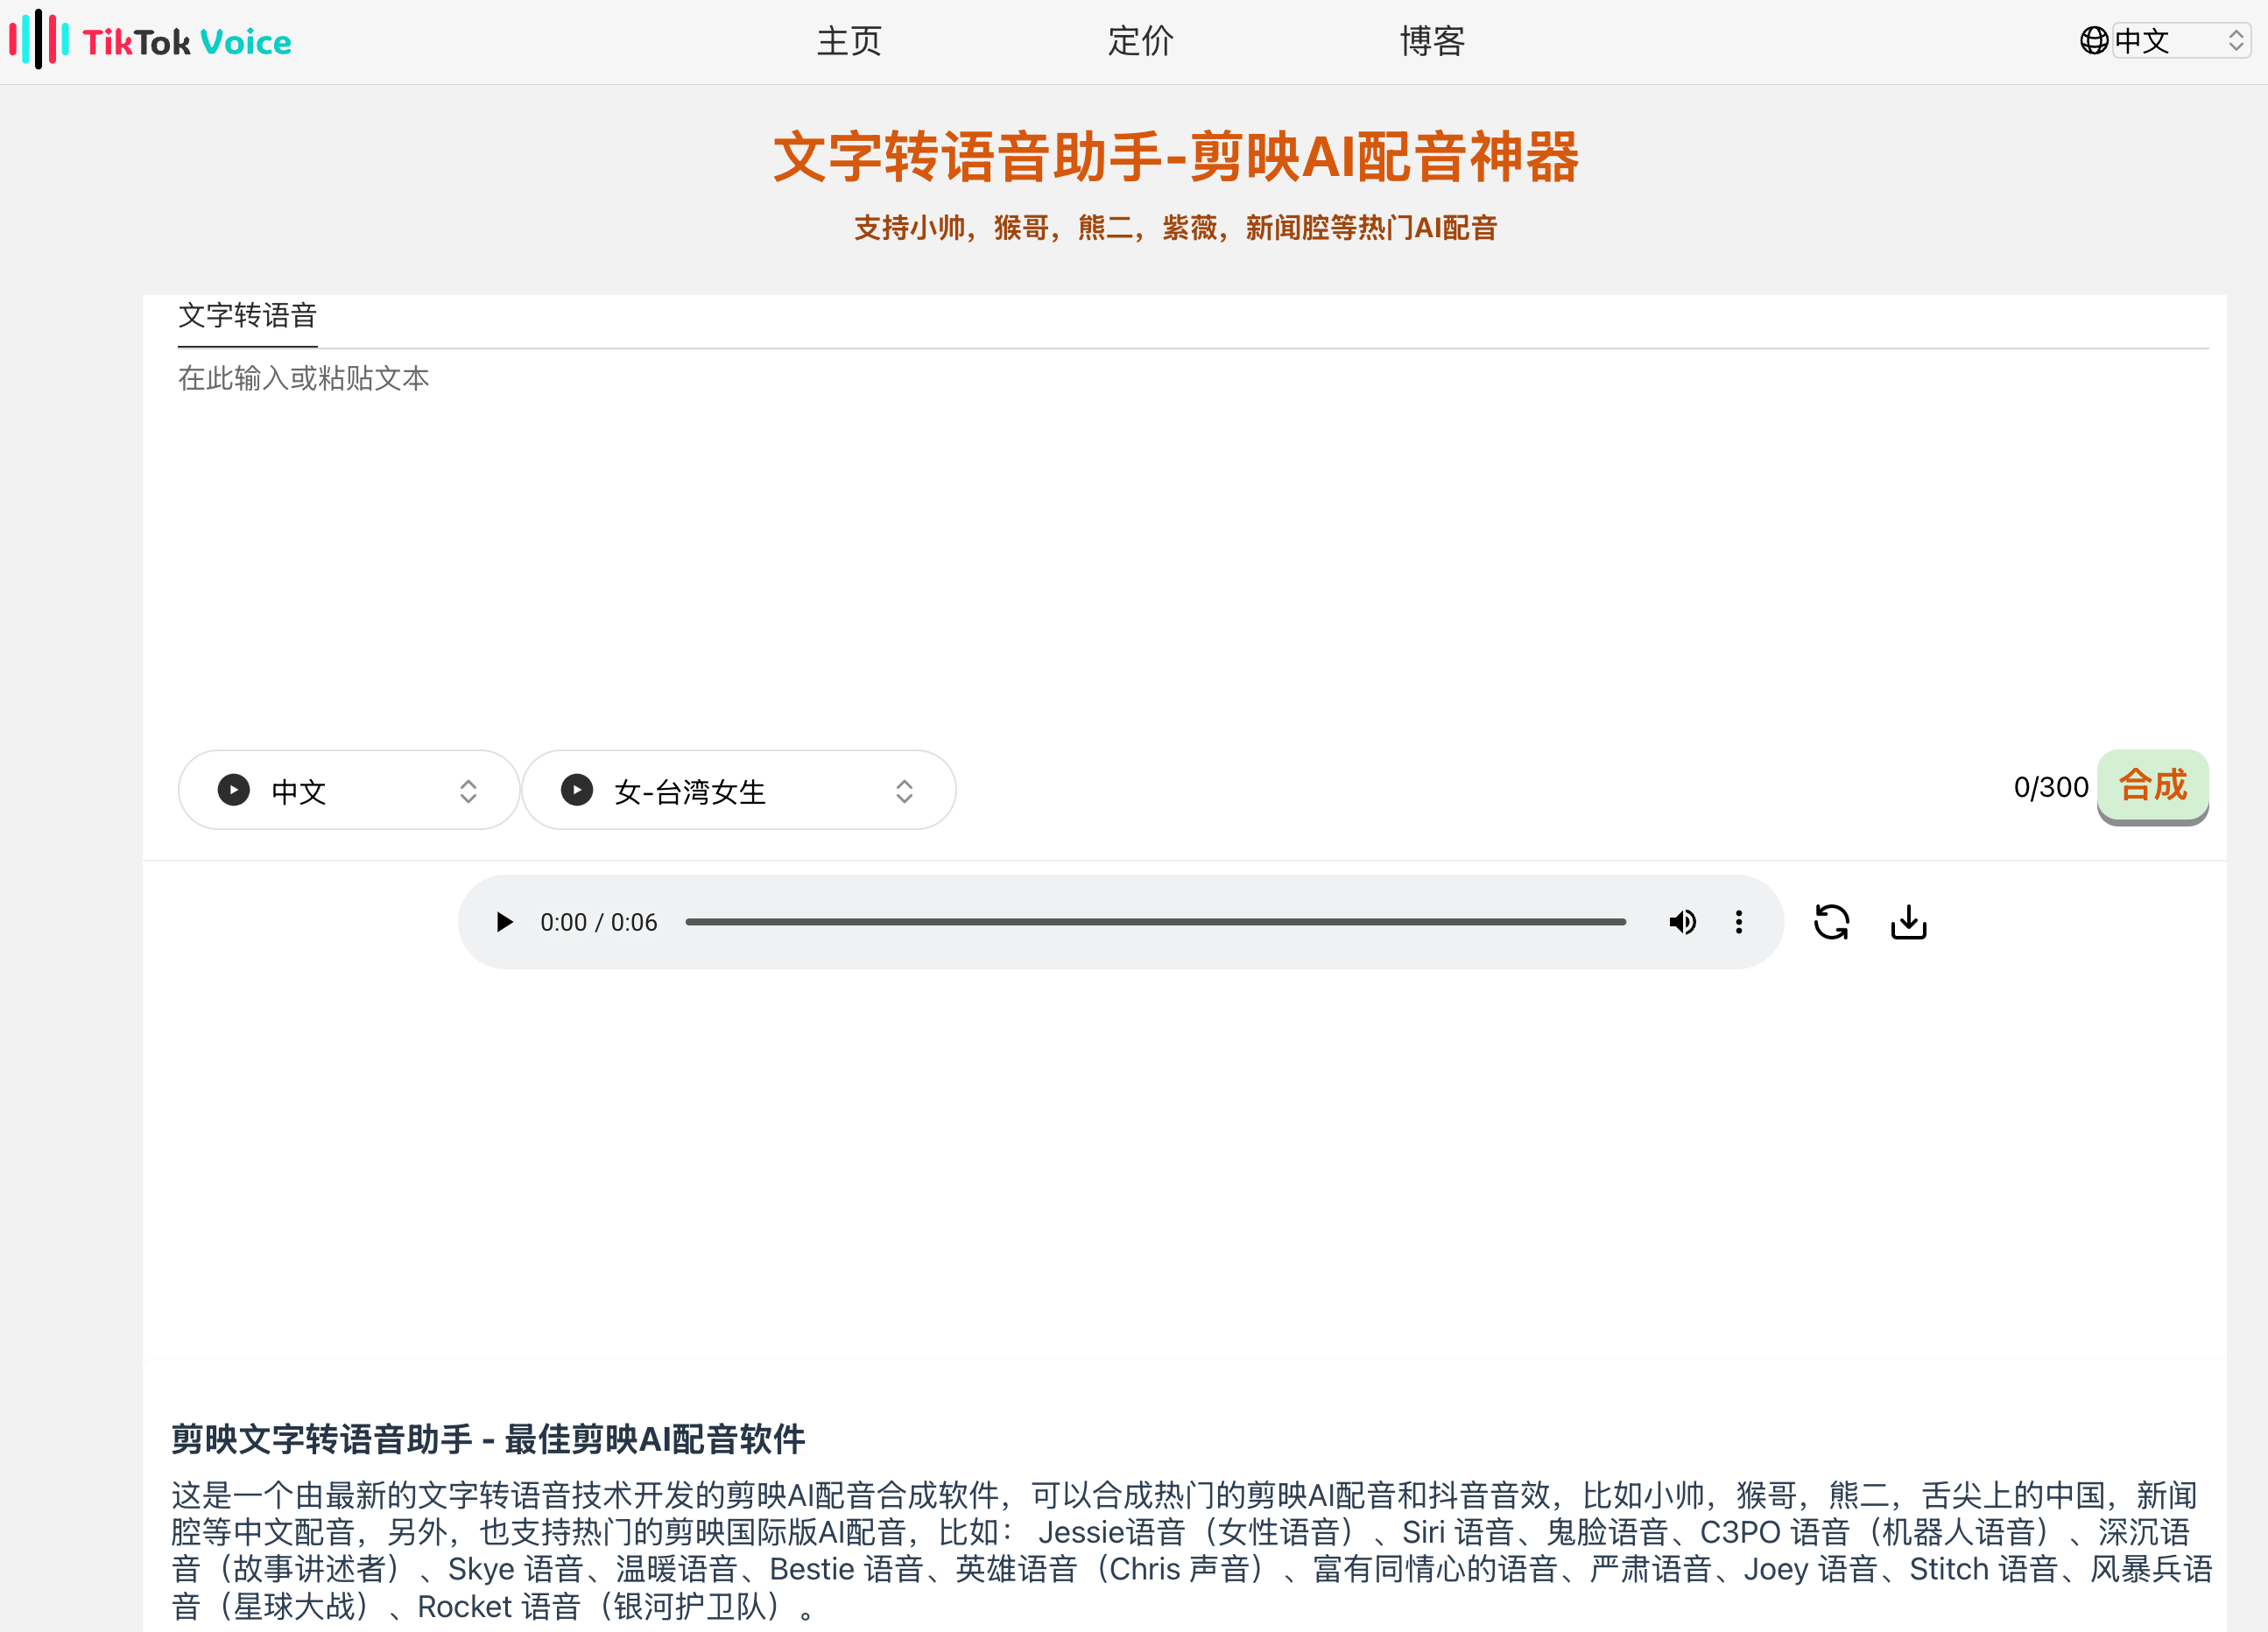Click the mute icon on audio player
Image resolution: width=2268 pixels, height=1632 pixels.
point(1680,919)
